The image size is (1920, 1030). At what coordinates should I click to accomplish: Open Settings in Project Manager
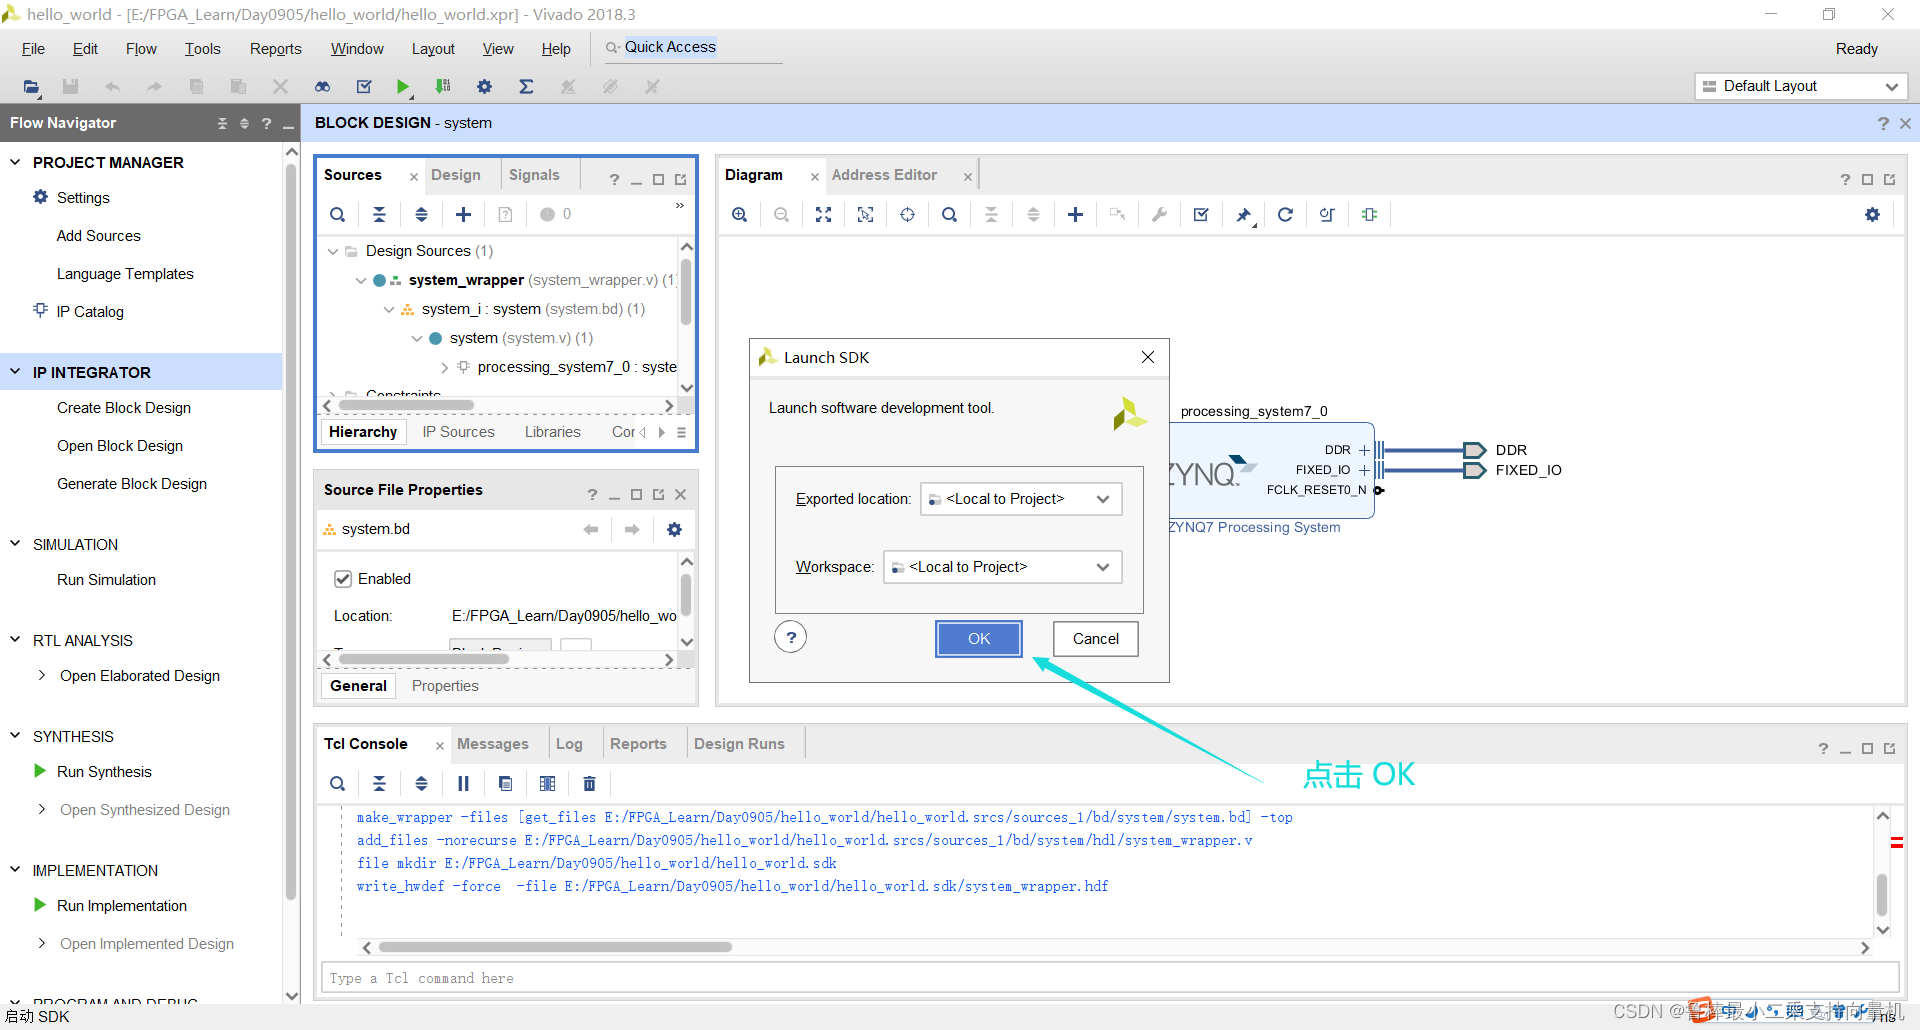[x=83, y=198]
